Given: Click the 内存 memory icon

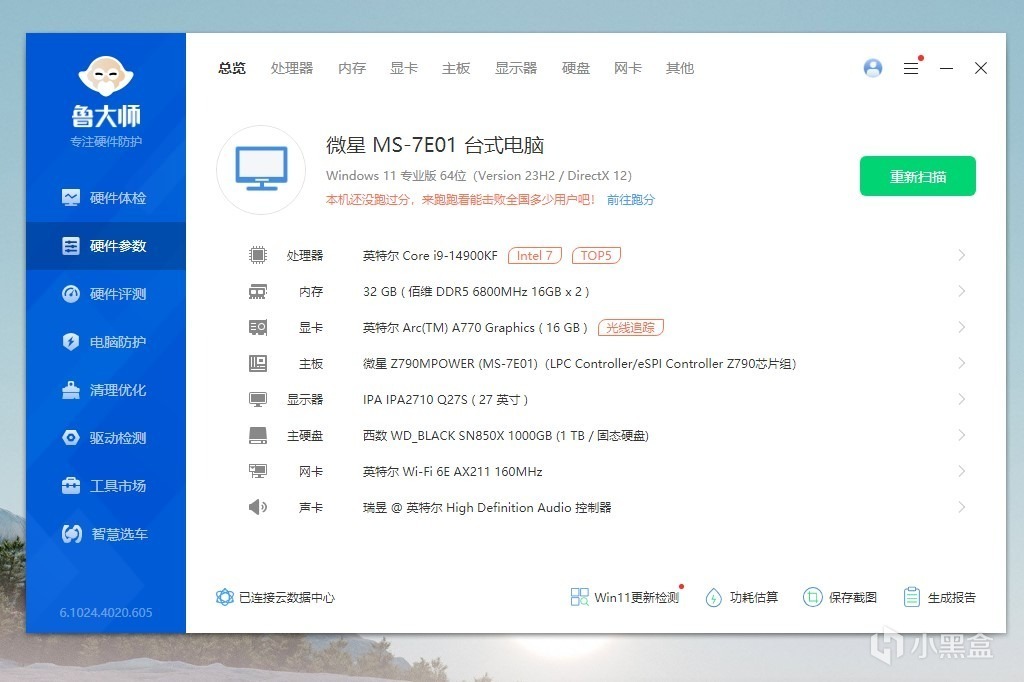Looking at the screenshot, I should 258,291.
